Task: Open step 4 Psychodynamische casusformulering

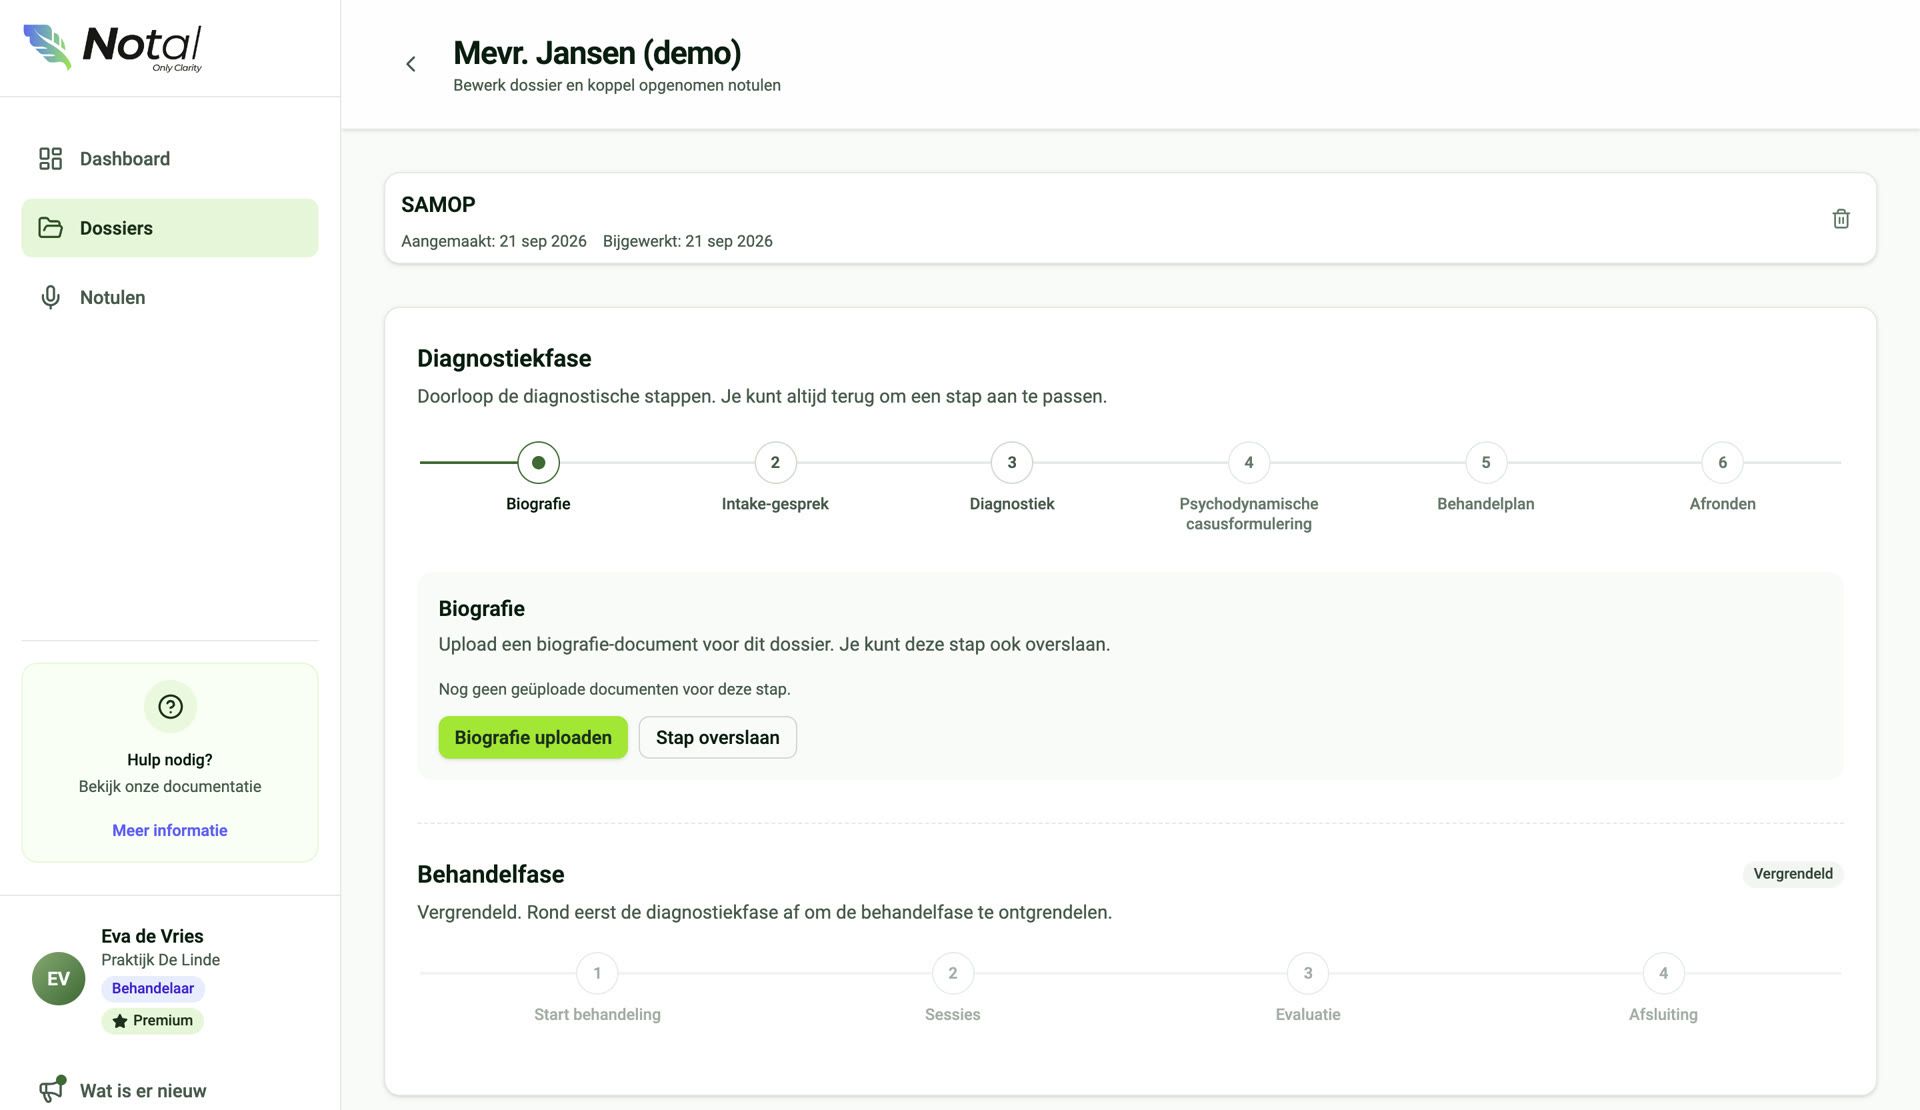Action: [x=1249, y=463]
